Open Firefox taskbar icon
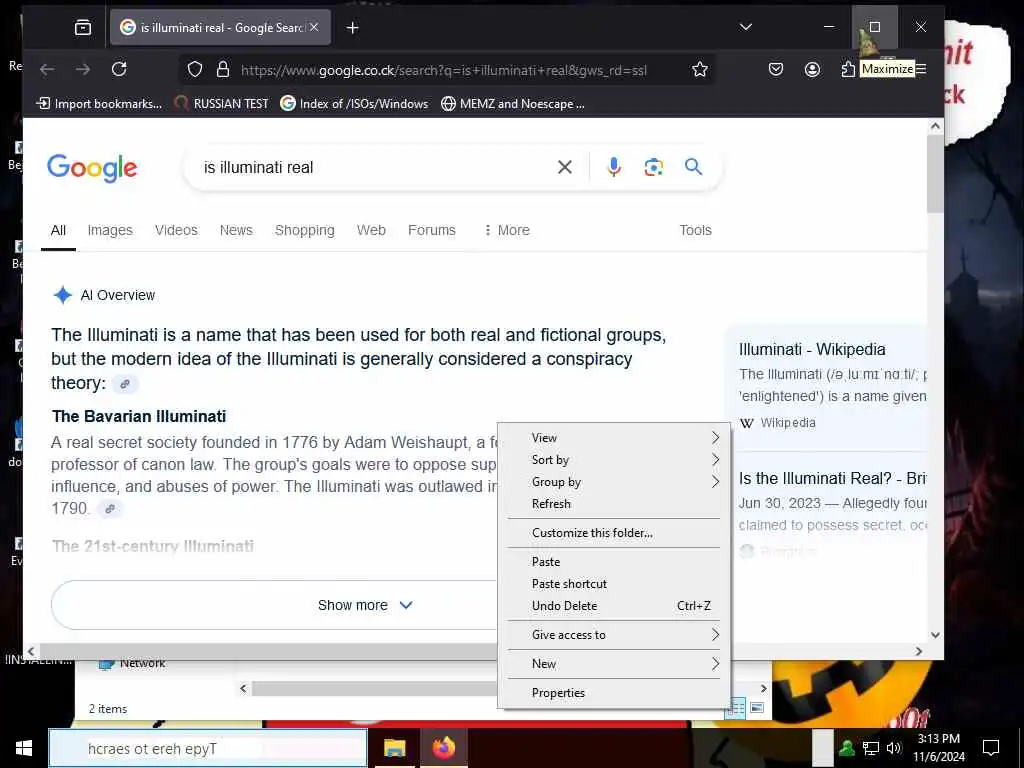1024x768 pixels. click(444, 748)
